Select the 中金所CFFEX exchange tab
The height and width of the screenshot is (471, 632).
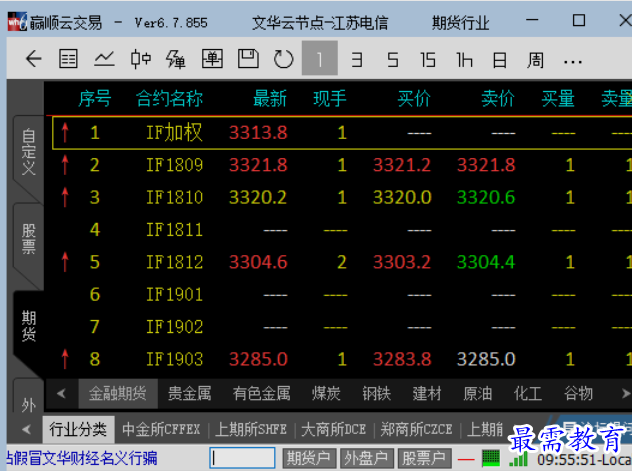coord(161,430)
